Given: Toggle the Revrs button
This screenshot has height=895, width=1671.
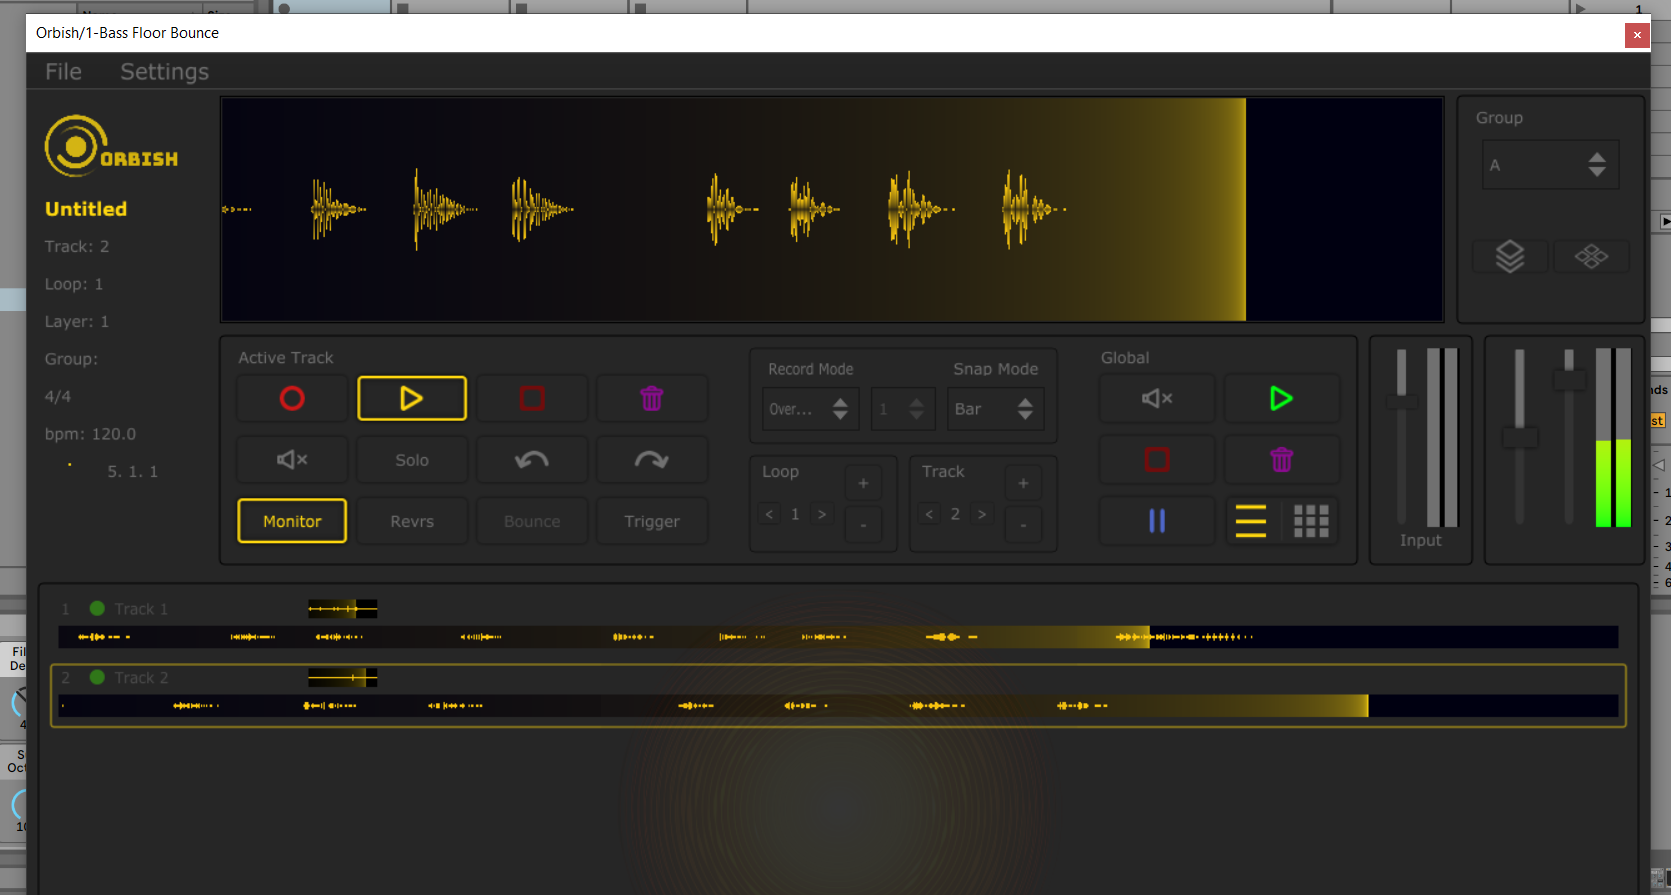Looking at the screenshot, I should click(412, 521).
